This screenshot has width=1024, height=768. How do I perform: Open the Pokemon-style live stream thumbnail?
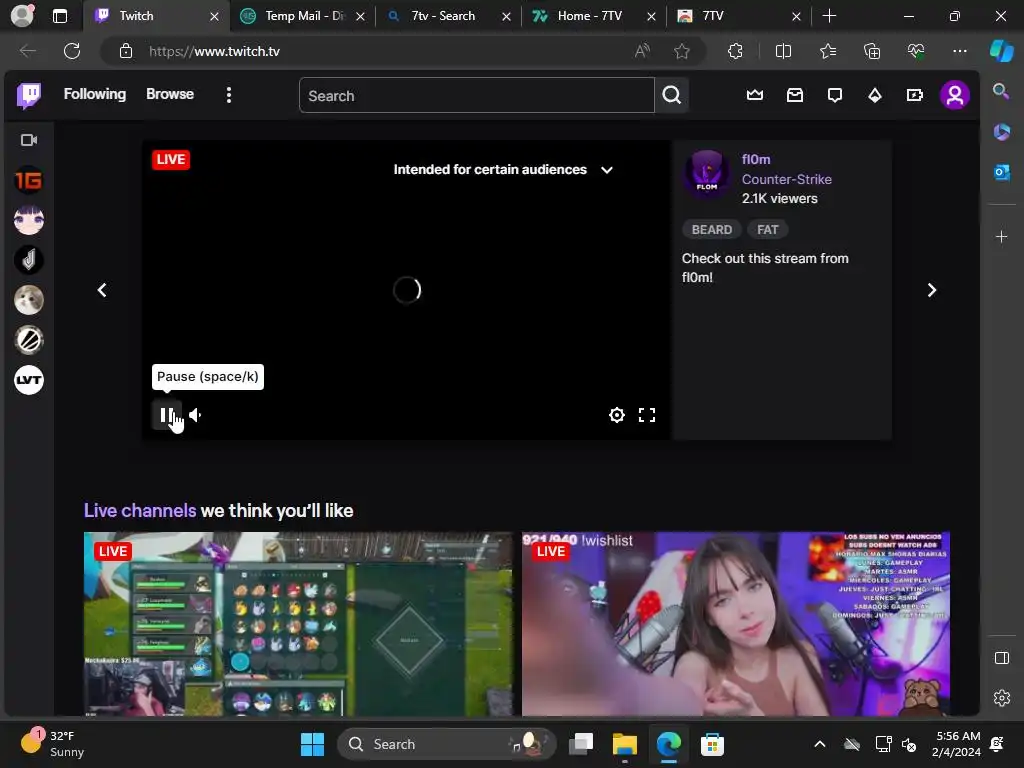click(x=298, y=624)
